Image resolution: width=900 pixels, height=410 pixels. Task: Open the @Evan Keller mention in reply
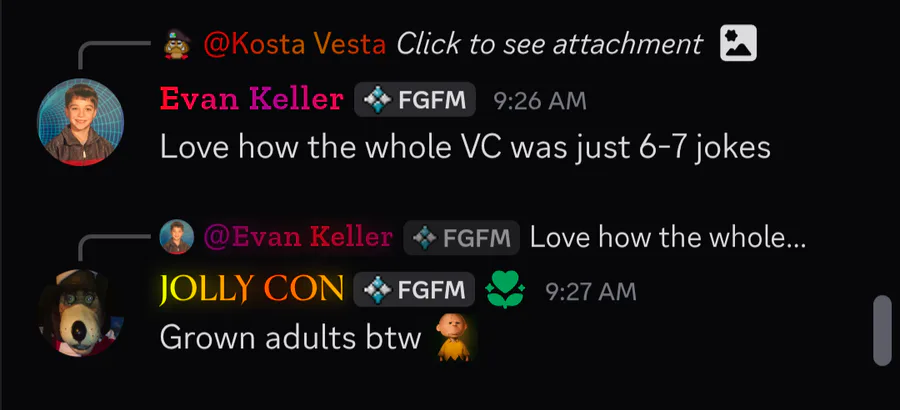pos(298,237)
